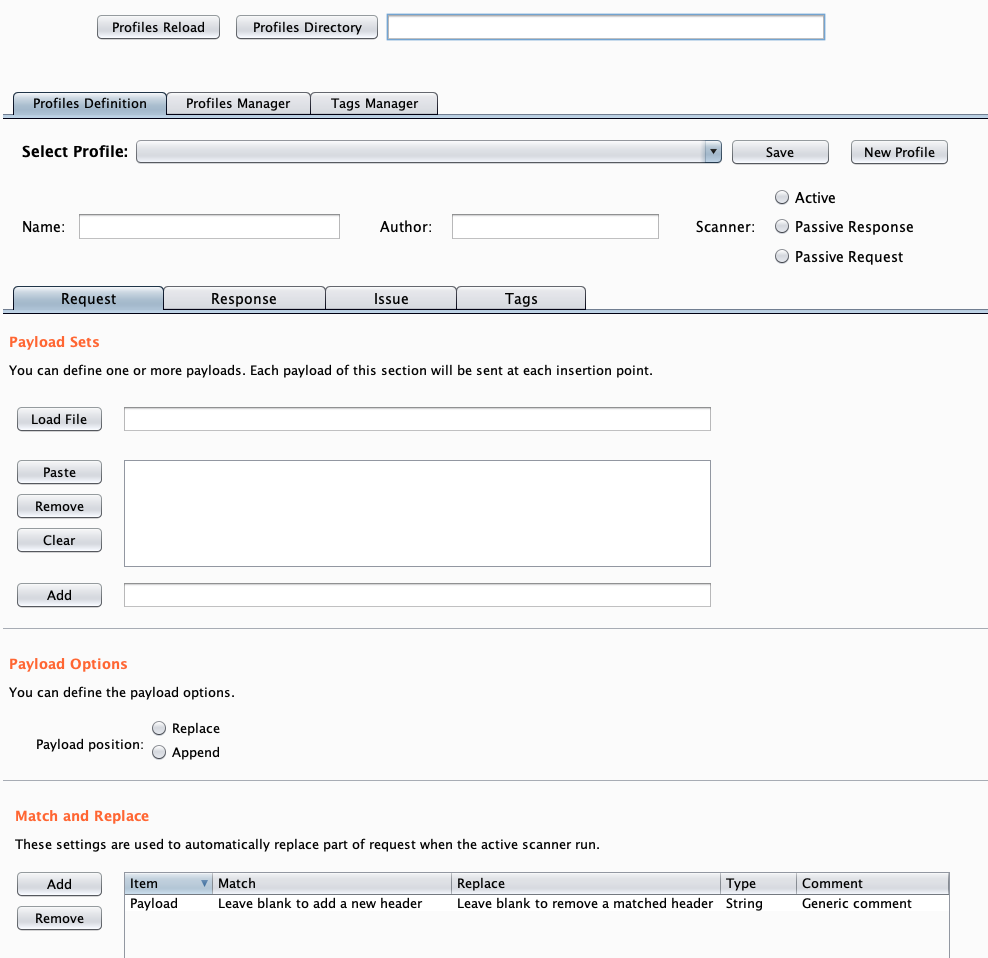988x958 pixels.
Task: Open the Profiles Manager tab
Action: 238,103
